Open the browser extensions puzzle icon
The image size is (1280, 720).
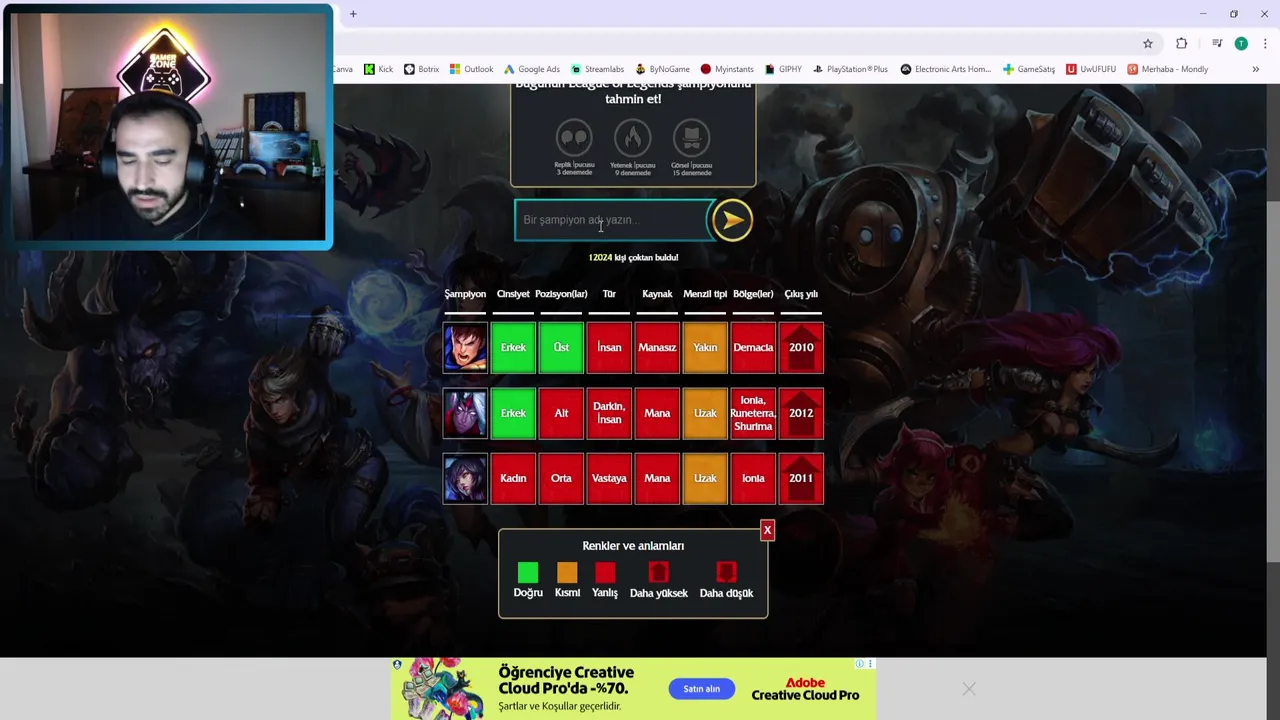[1182, 43]
